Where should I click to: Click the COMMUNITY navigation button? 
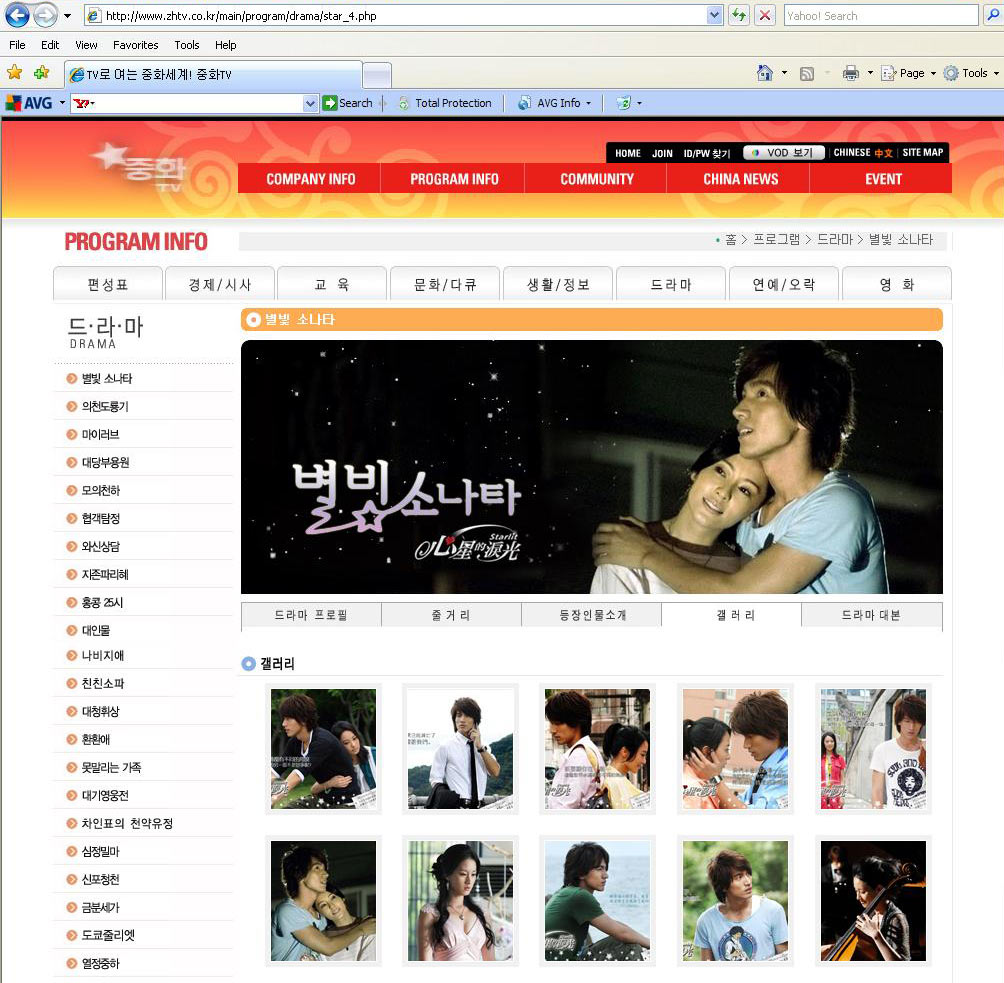coord(597,179)
